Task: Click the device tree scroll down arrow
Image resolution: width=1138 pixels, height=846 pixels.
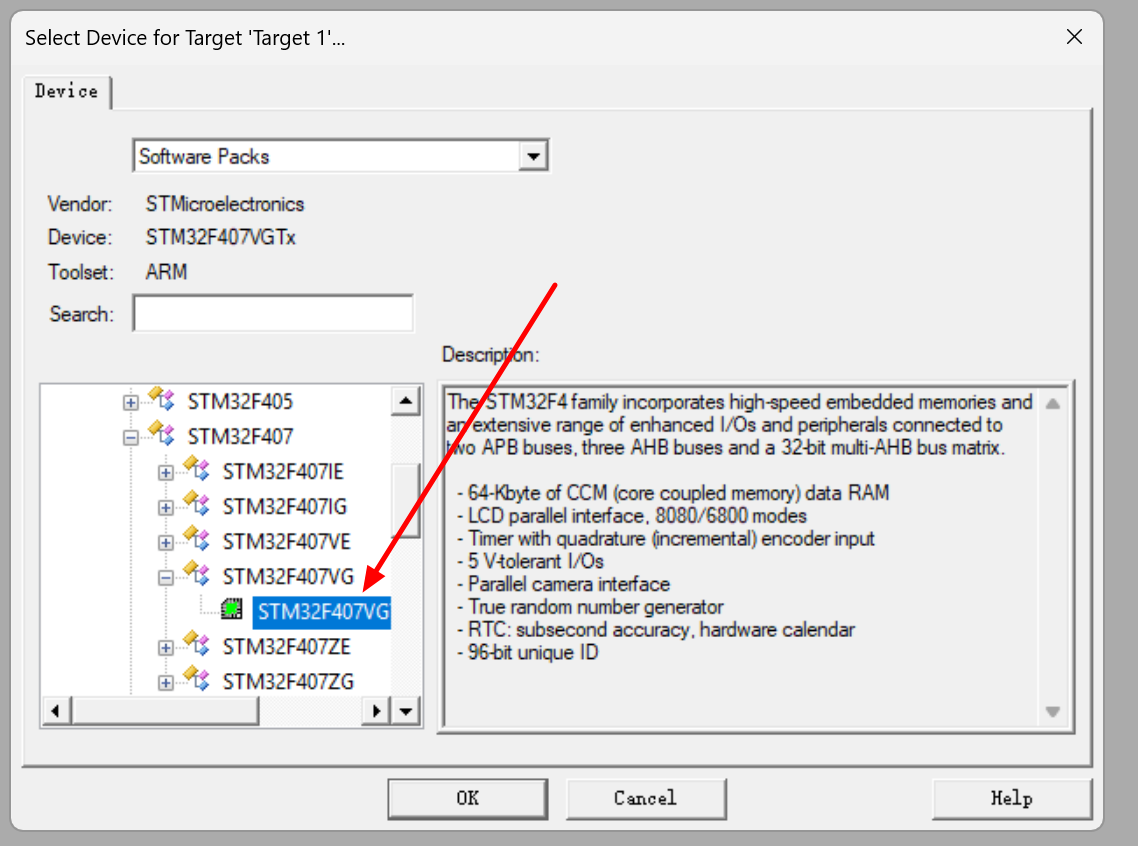Action: click(x=406, y=712)
